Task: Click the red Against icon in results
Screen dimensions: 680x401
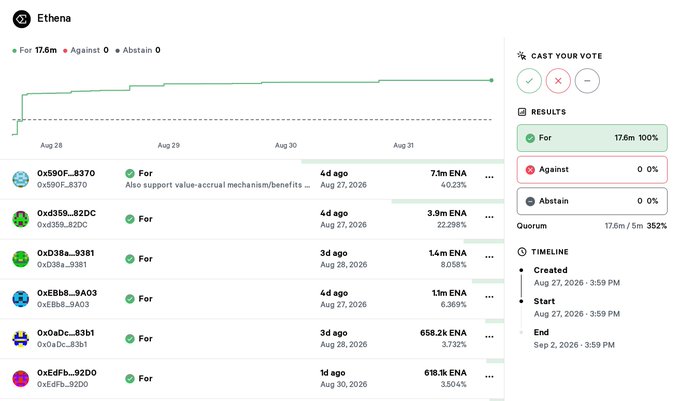Action: tap(530, 170)
